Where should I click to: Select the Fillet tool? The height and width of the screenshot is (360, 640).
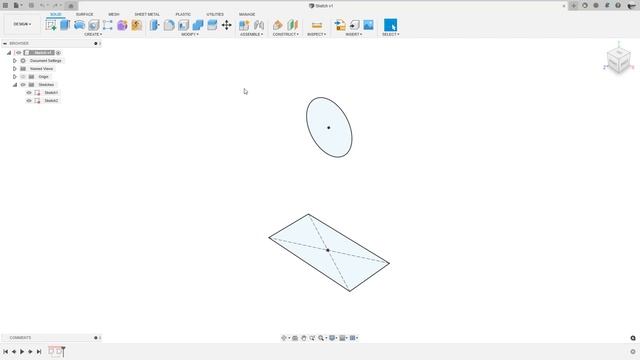point(169,25)
